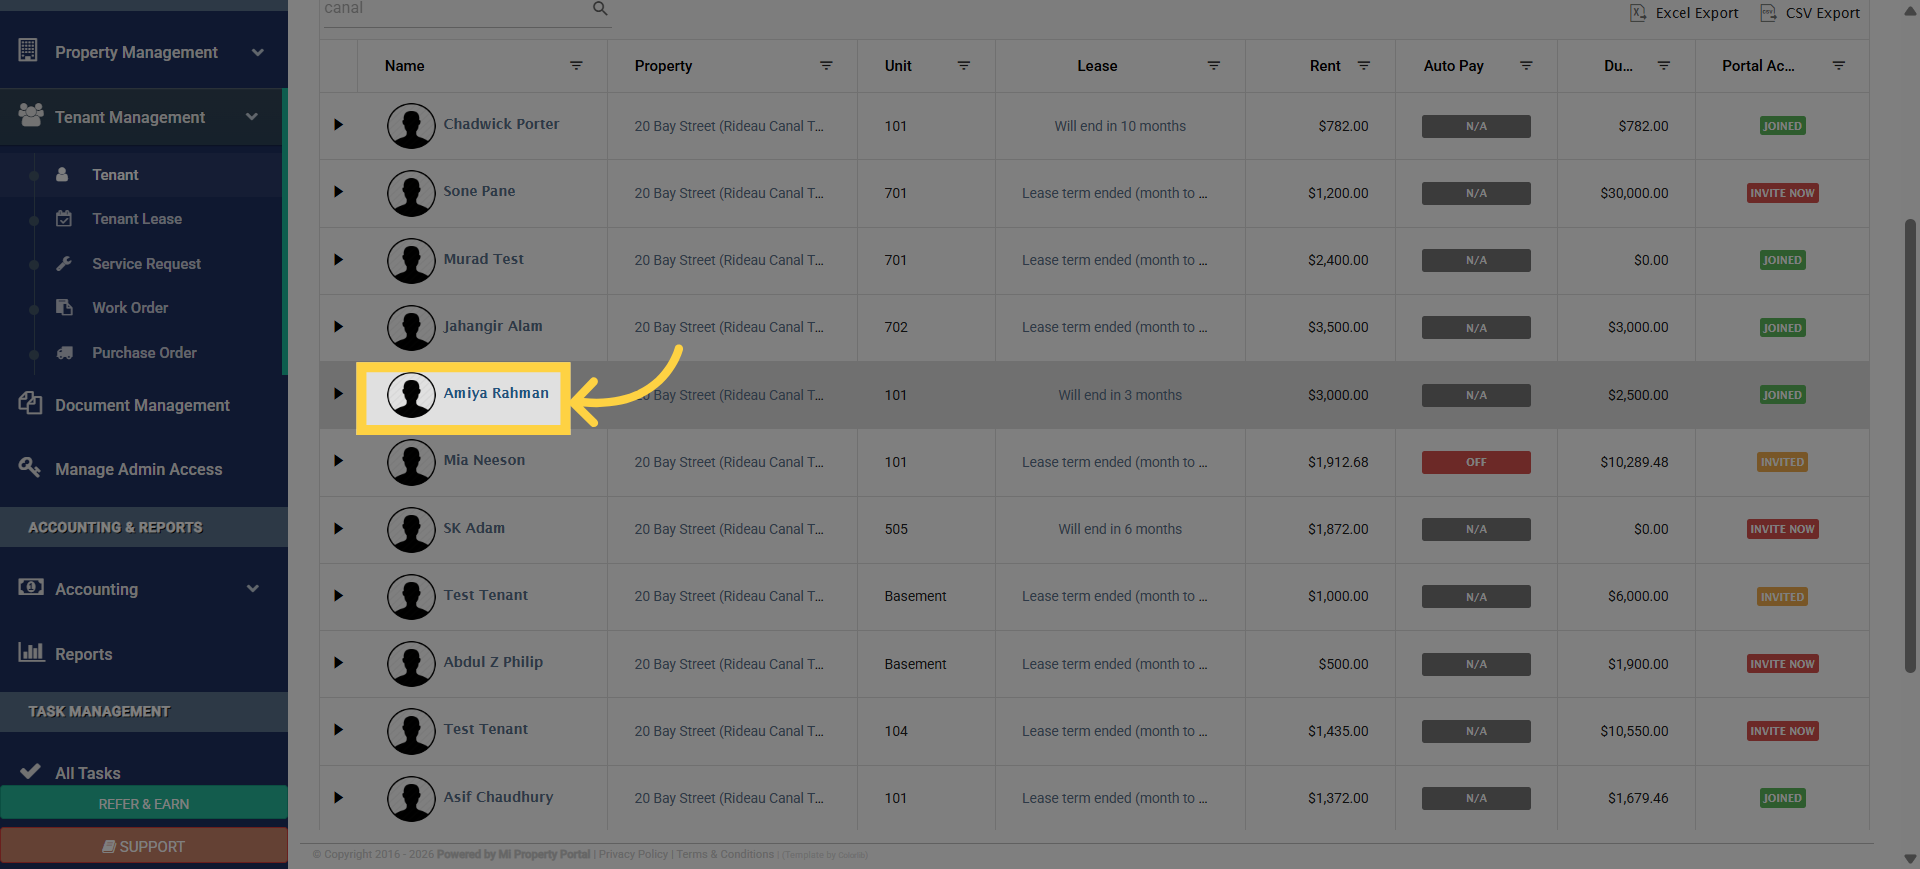Open the Name column filter icon
This screenshot has width=1920, height=869.
576,66
